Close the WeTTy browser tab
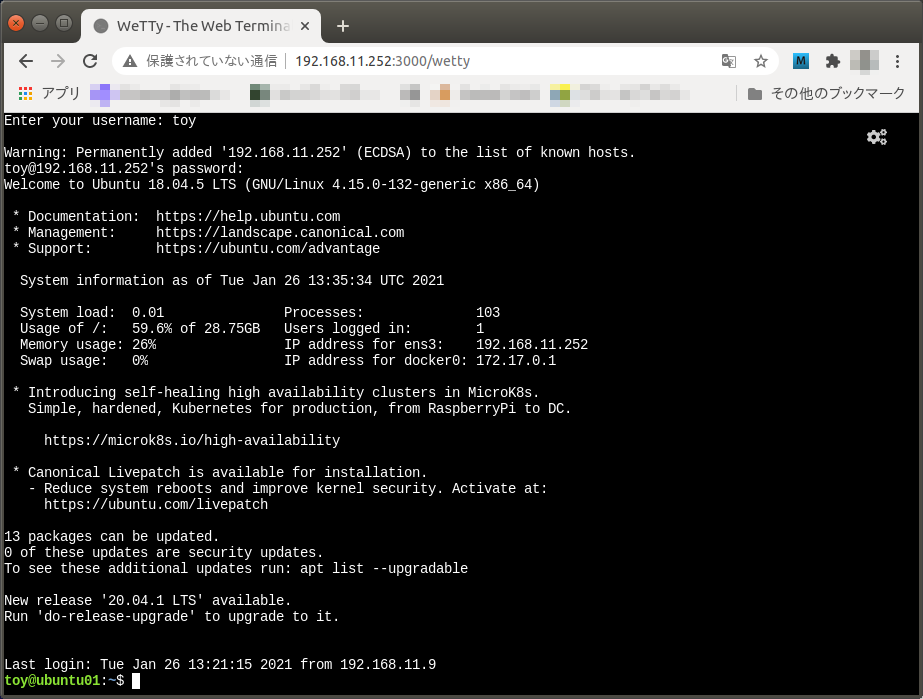 click(305, 26)
